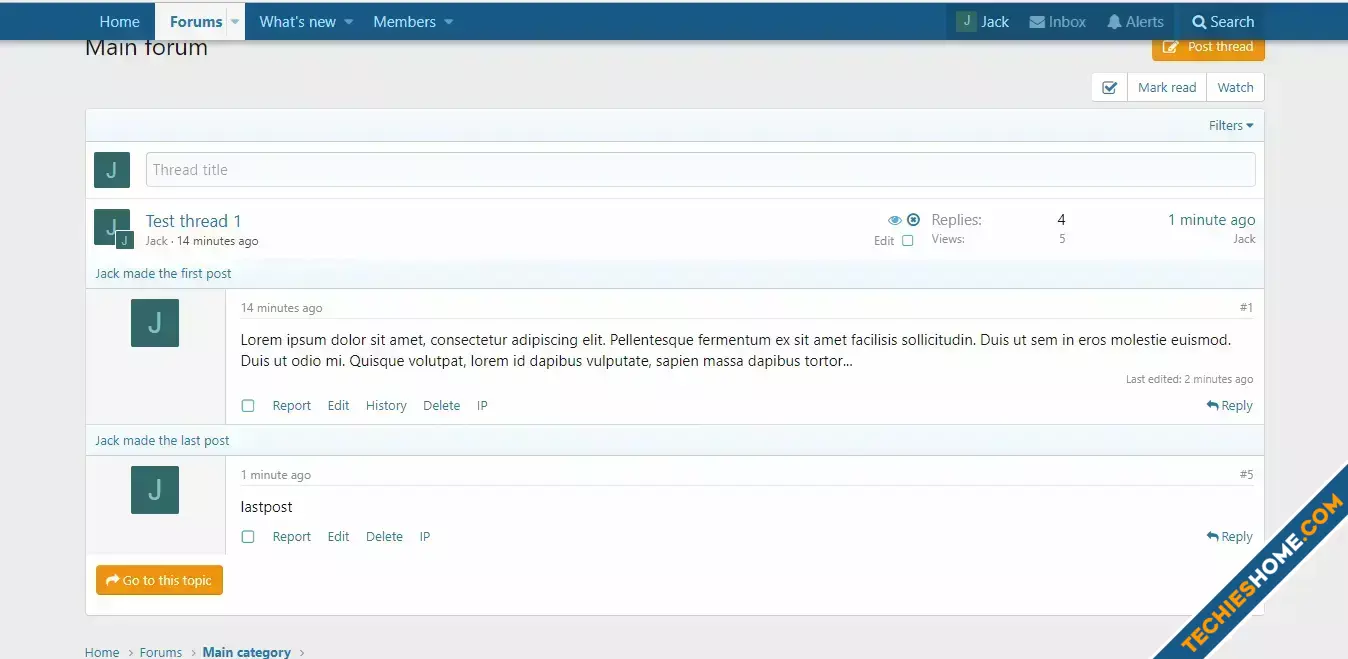
Task: Click the watched-thread eye icon on Test thread 1
Action: [x=895, y=220]
